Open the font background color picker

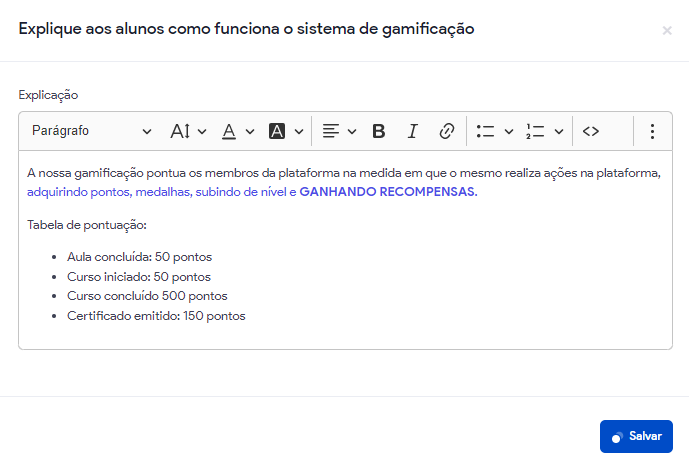pos(286,131)
